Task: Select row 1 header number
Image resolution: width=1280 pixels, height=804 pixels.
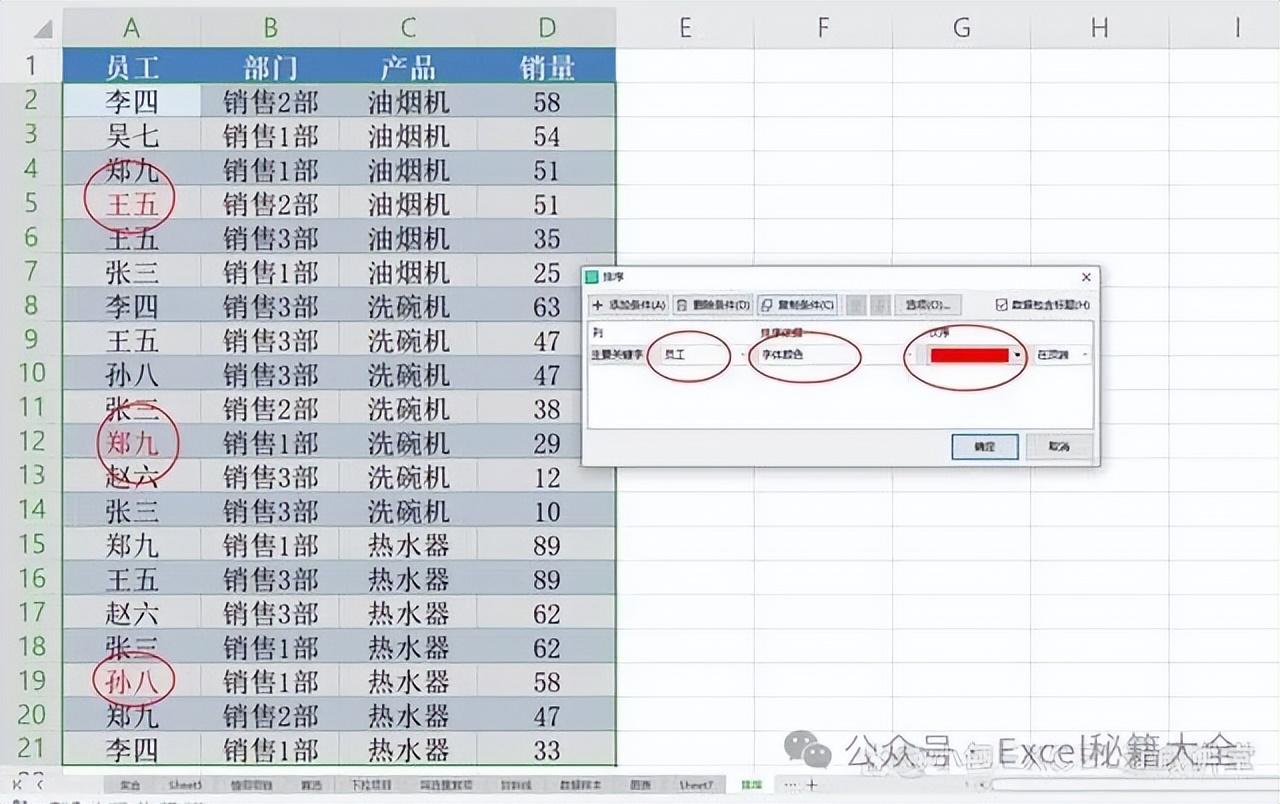Action: 31,67
